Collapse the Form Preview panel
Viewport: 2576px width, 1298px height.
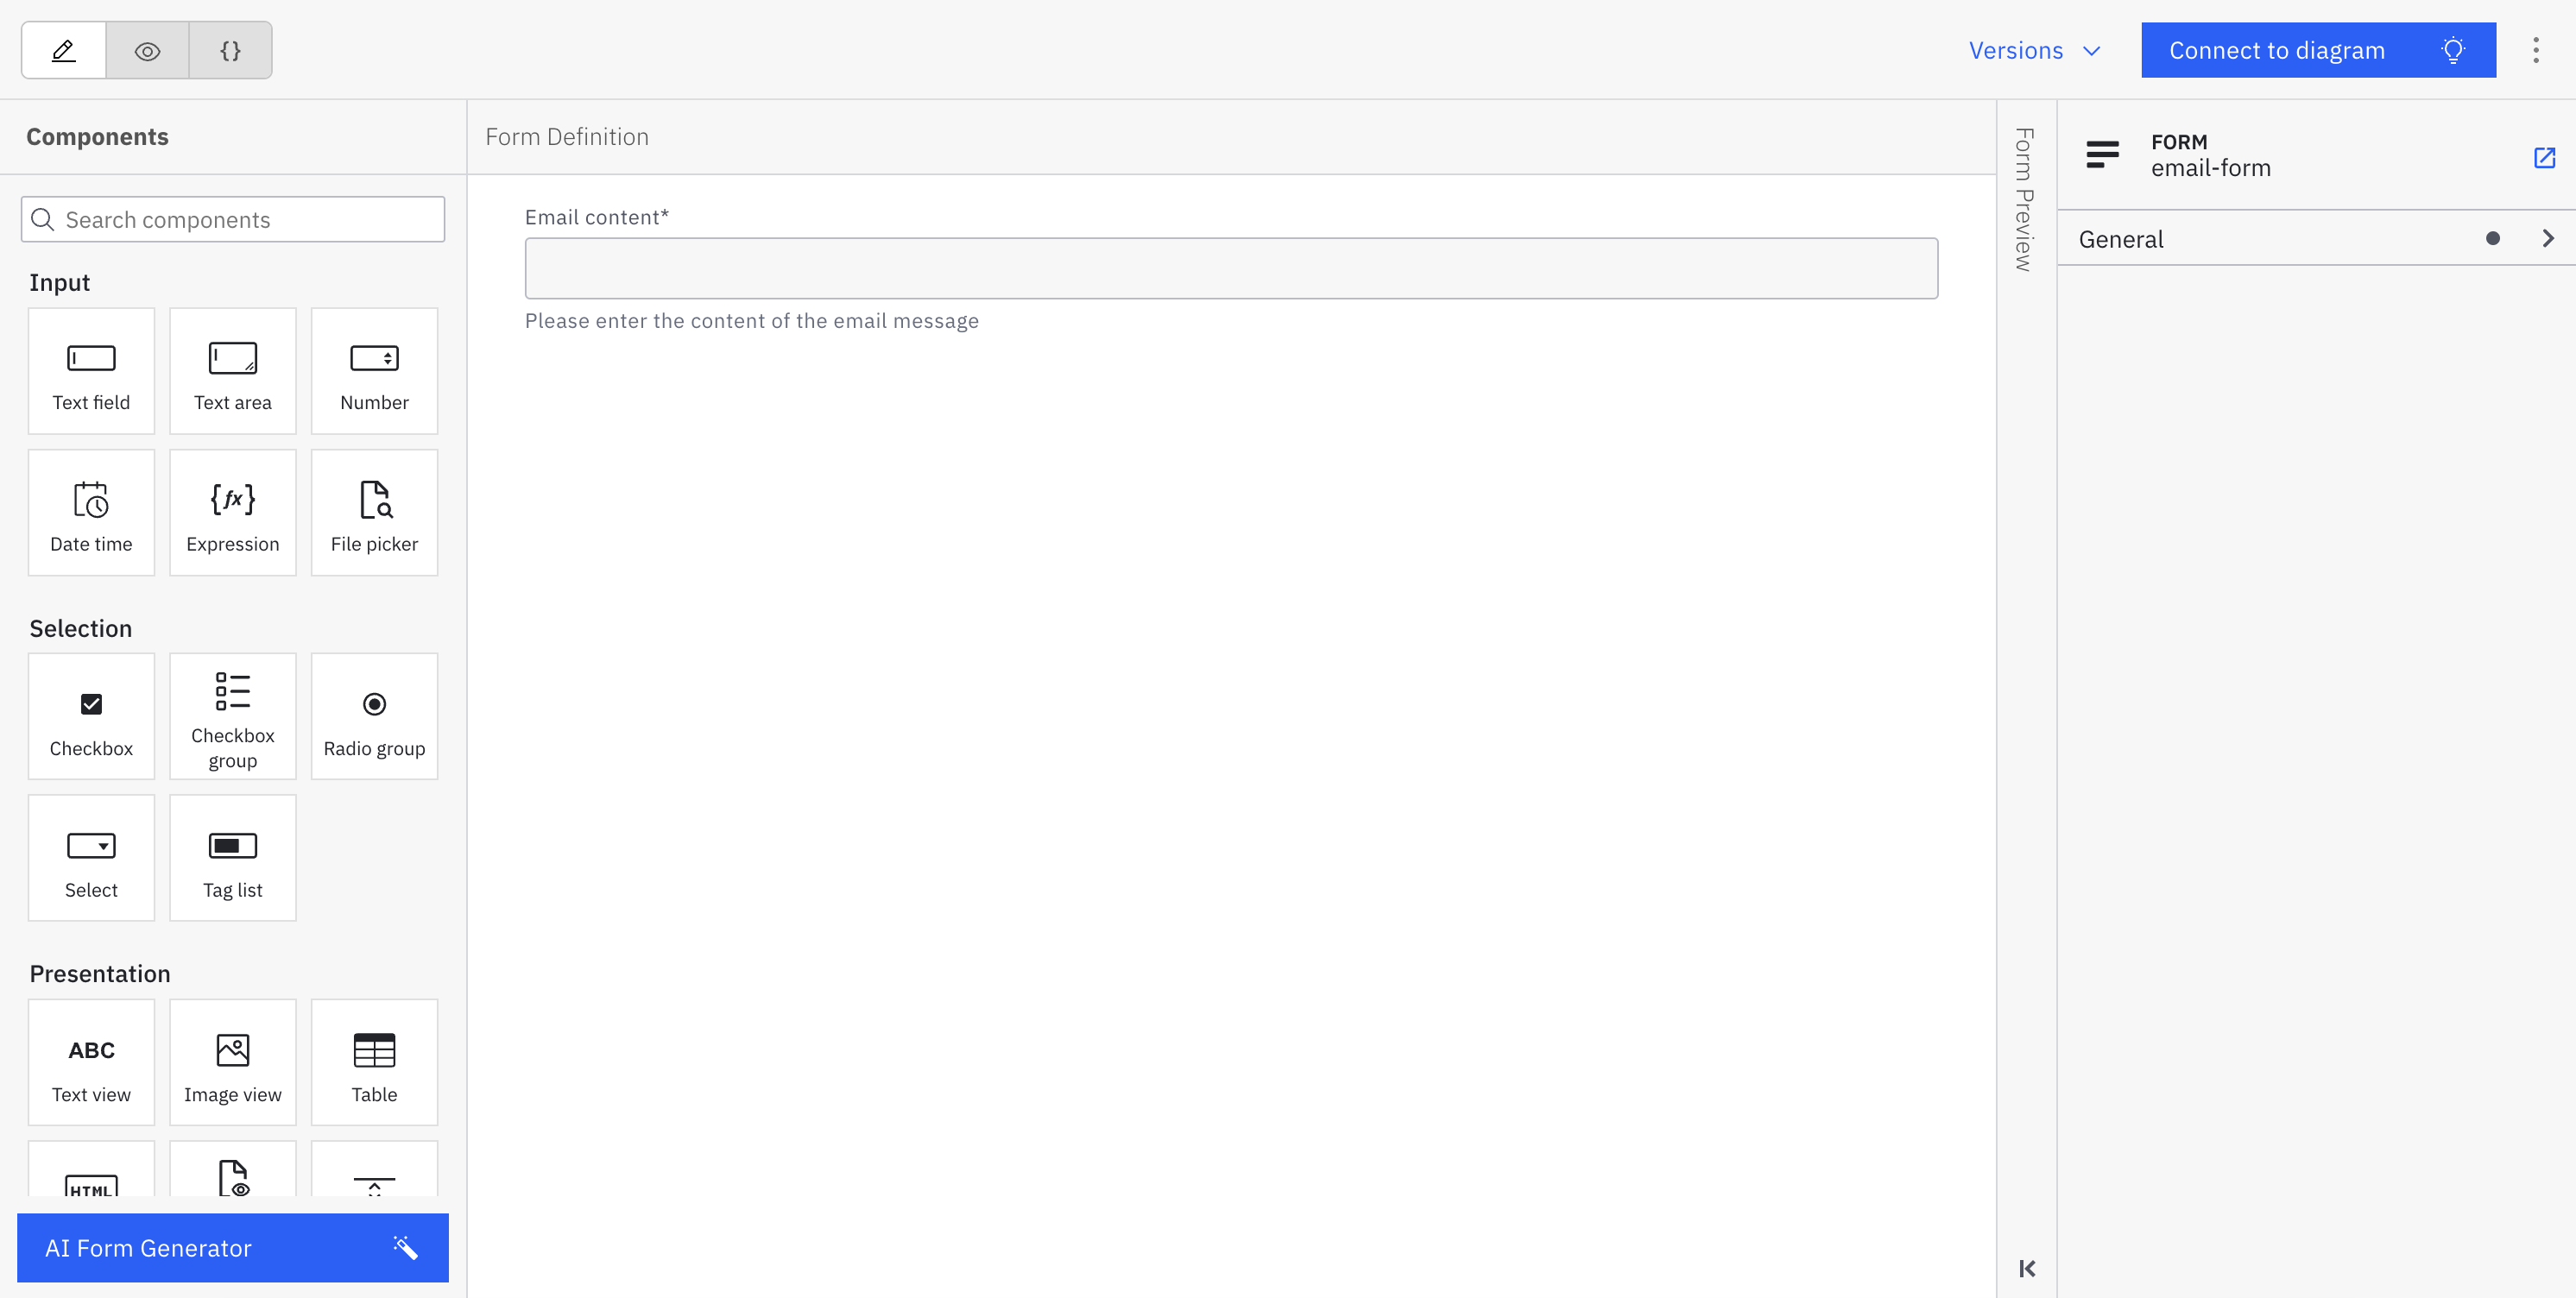2028,1267
